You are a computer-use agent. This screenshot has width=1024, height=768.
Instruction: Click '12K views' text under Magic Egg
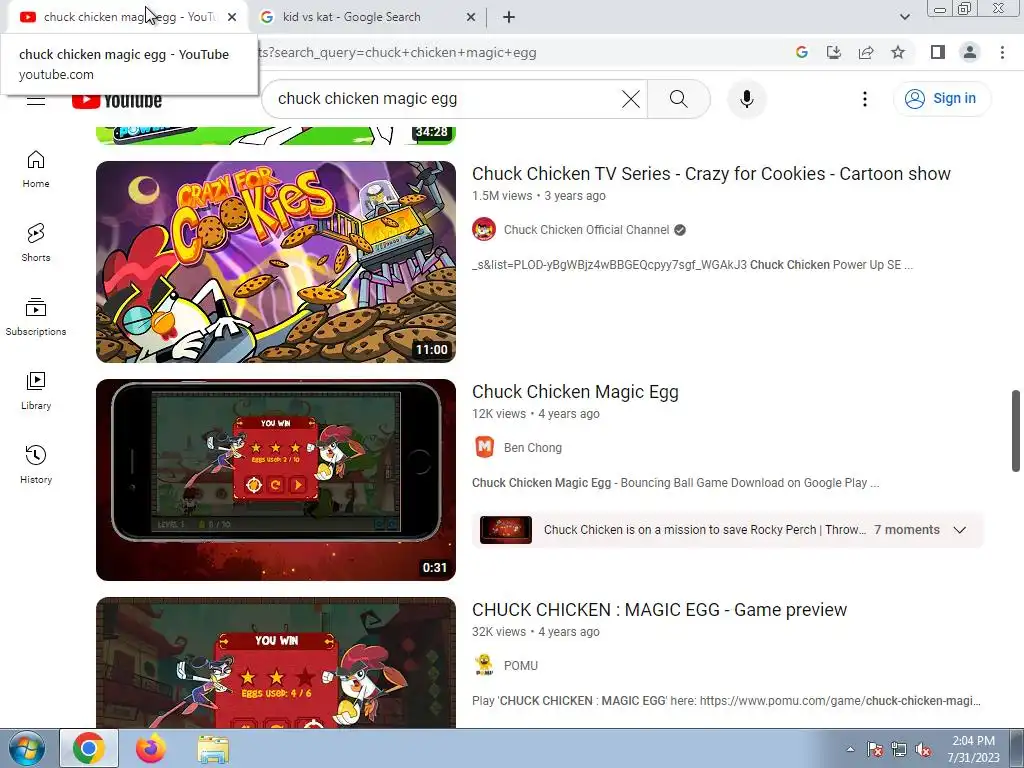(499, 414)
